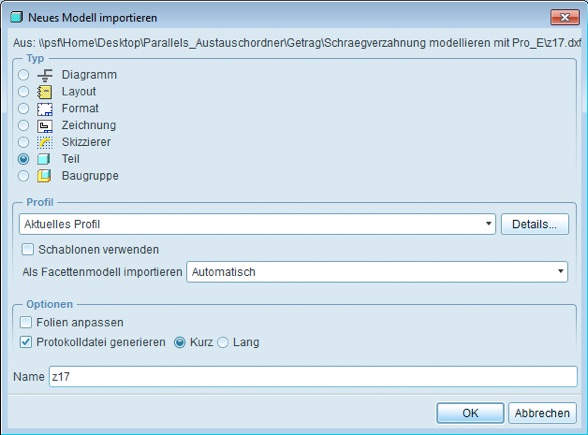Click the Format frame icon
This screenshot has width=588, height=435.
pos(45,109)
